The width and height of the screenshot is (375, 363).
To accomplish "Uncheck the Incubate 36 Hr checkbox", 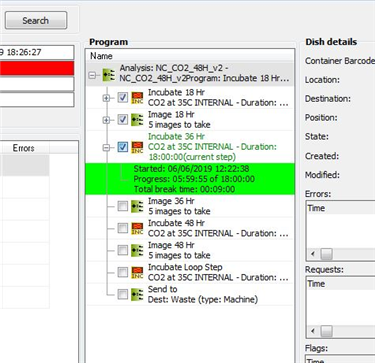I will tap(123, 147).
